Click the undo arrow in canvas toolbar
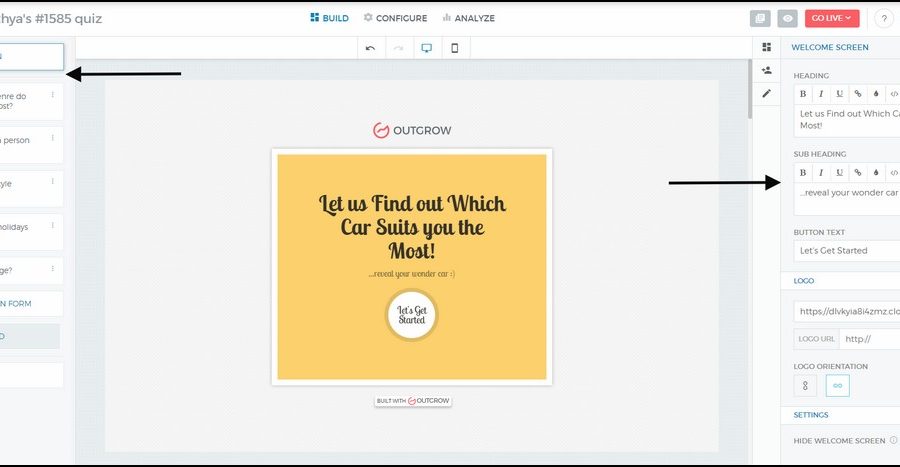The height and width of the screenshot is (467, 900). pyautogui.click(x=371, y=48)
